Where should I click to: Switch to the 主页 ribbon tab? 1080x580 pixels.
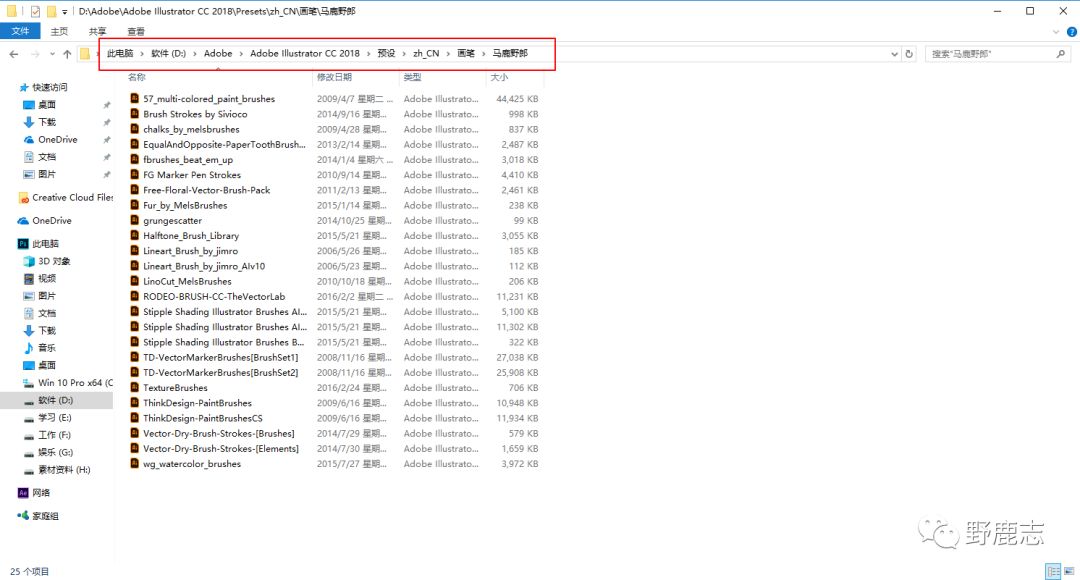pyautogui.click(x=59, y=31)
